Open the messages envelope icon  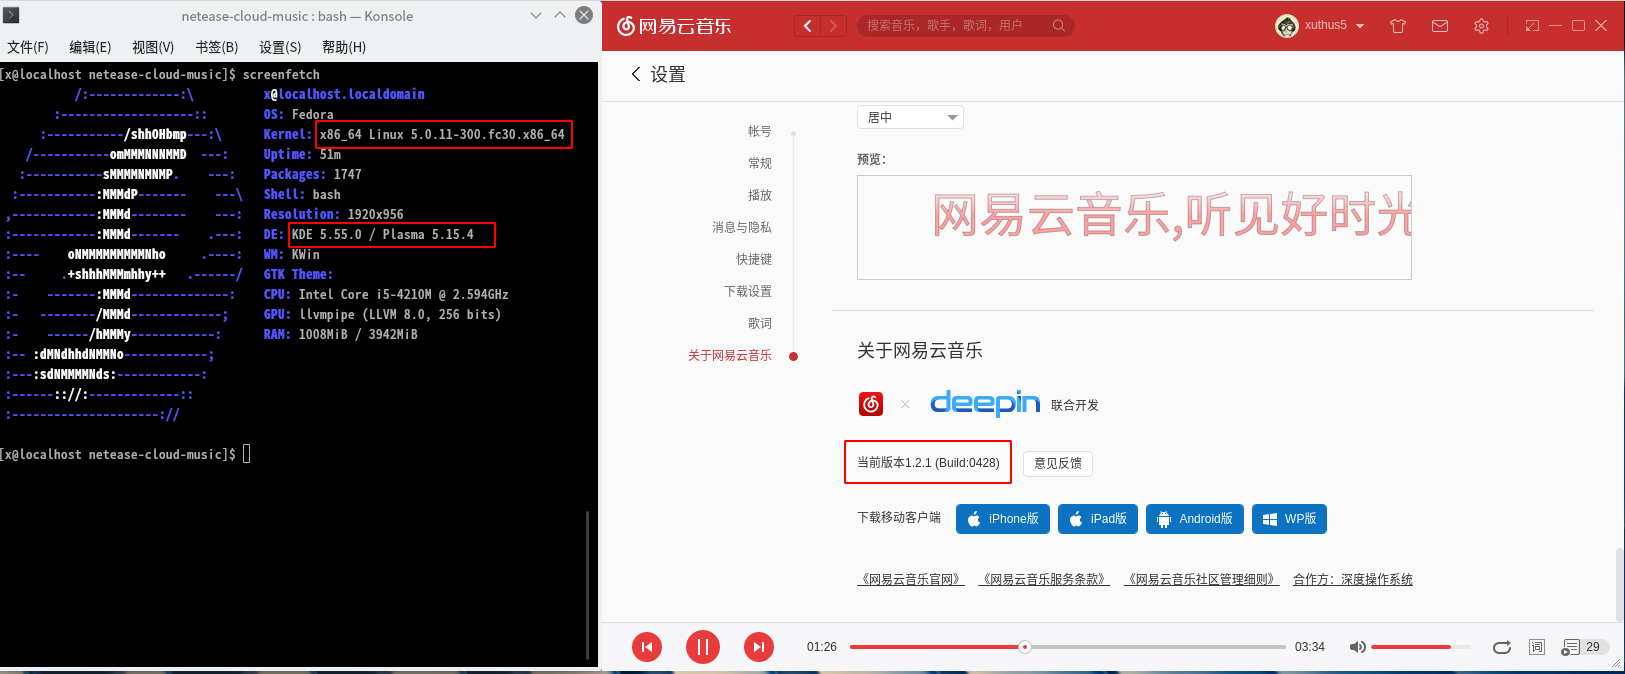pyautogui.click(x=1440, y=26)
